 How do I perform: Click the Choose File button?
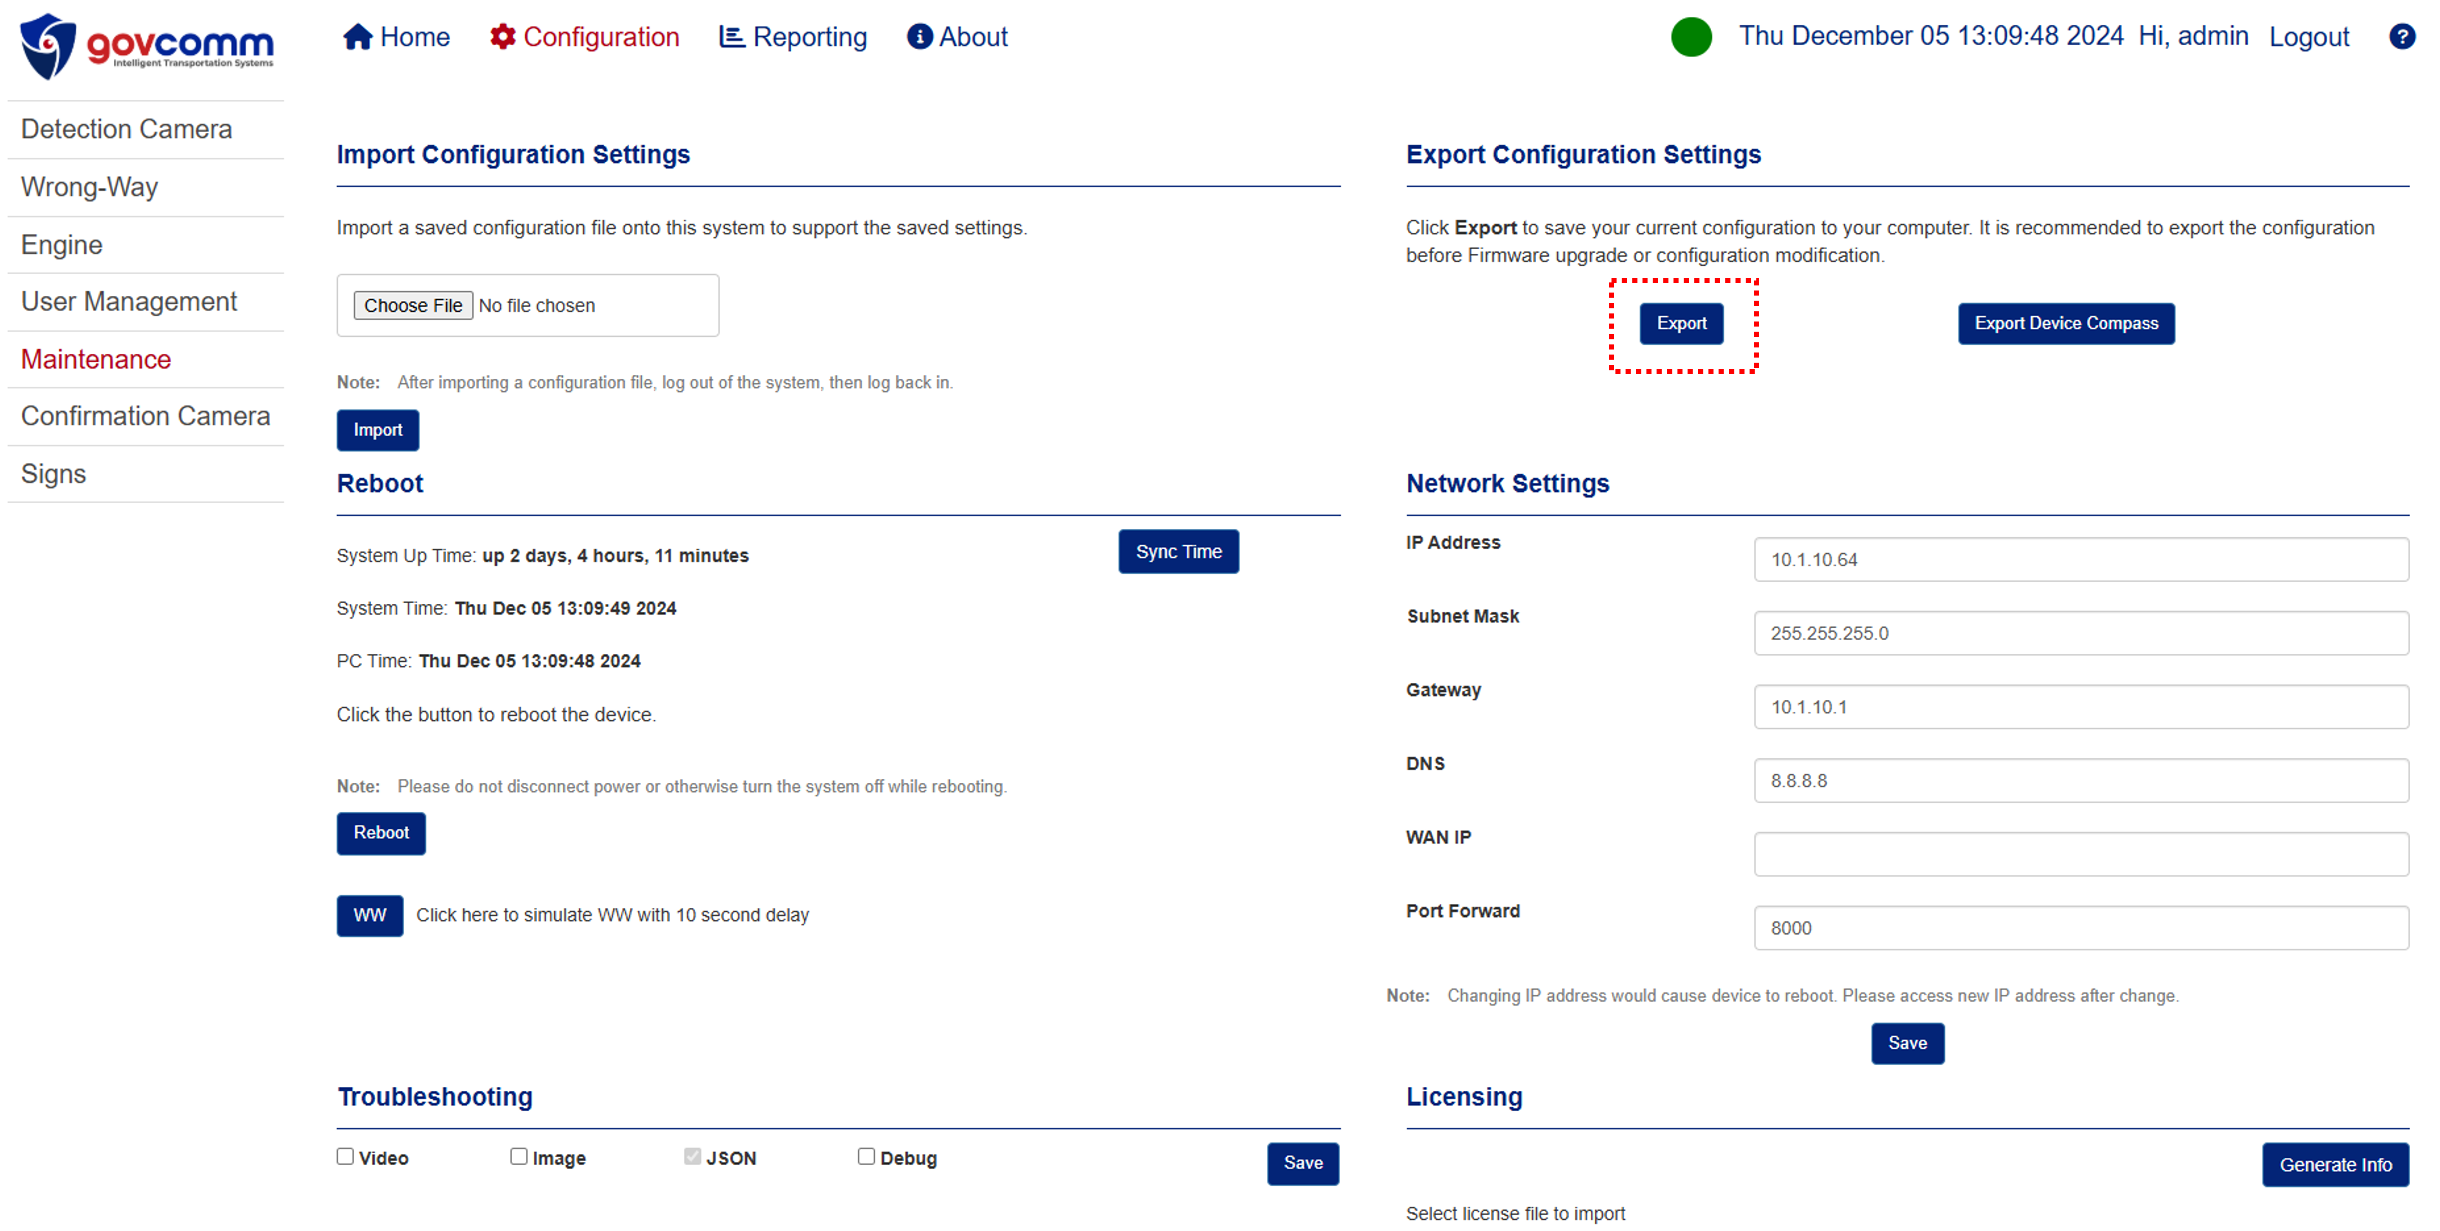413,305
